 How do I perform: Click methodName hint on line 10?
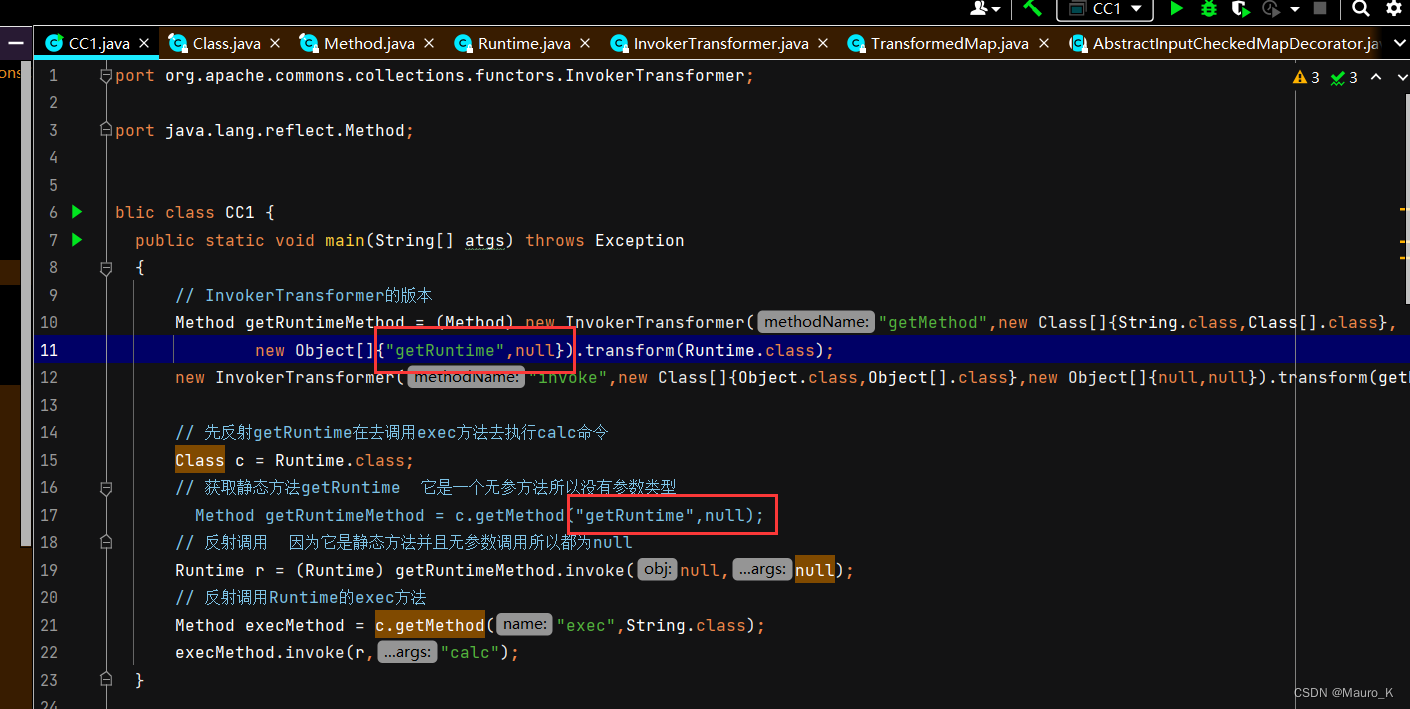(815, 322)
